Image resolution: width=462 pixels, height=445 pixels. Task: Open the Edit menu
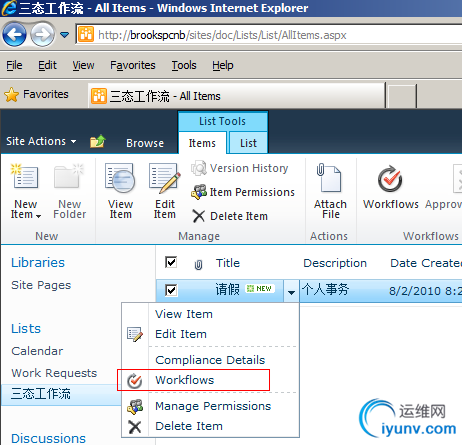[x=47, y=65]
